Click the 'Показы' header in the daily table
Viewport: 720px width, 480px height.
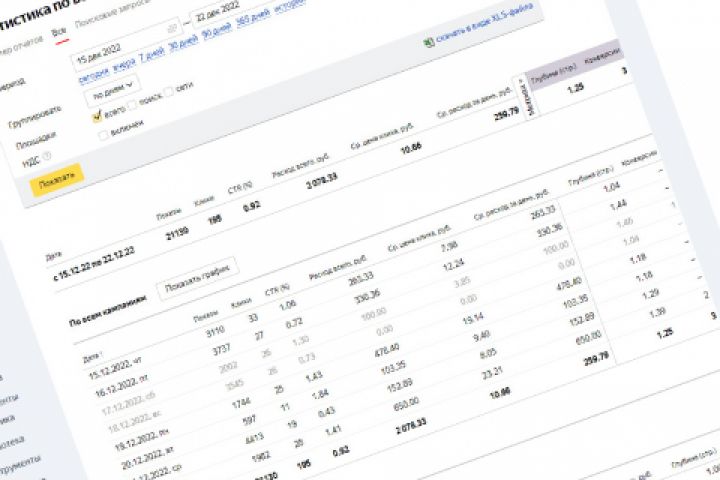point(205,316)
